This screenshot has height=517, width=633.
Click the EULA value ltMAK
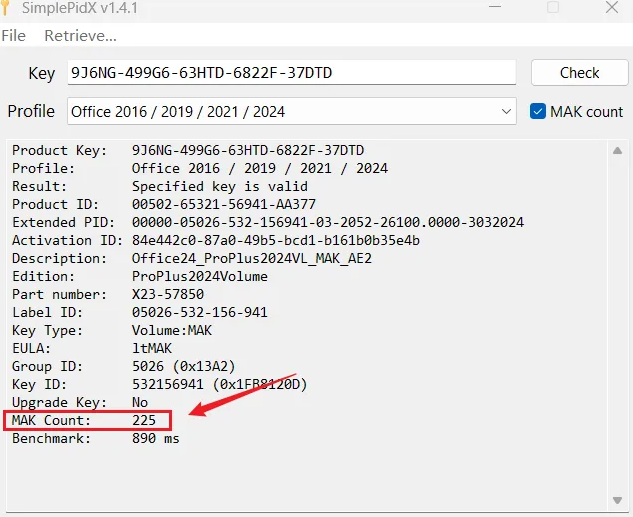[152, 348]
